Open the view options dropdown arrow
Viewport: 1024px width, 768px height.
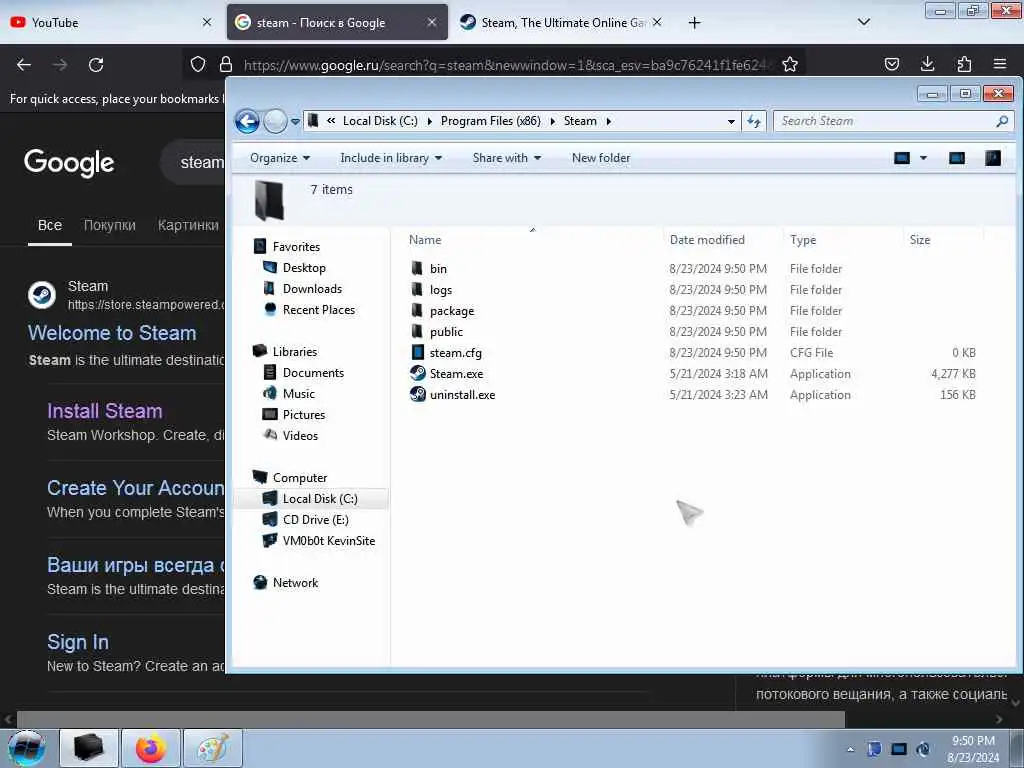923,158
